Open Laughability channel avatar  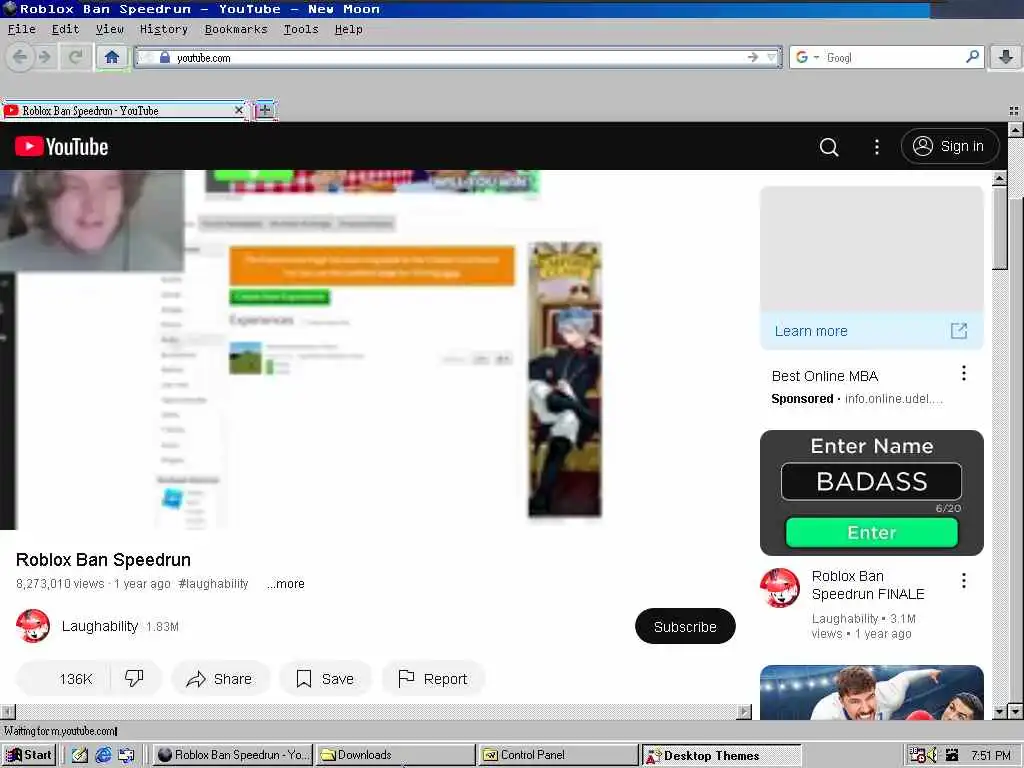coord(33,626)
